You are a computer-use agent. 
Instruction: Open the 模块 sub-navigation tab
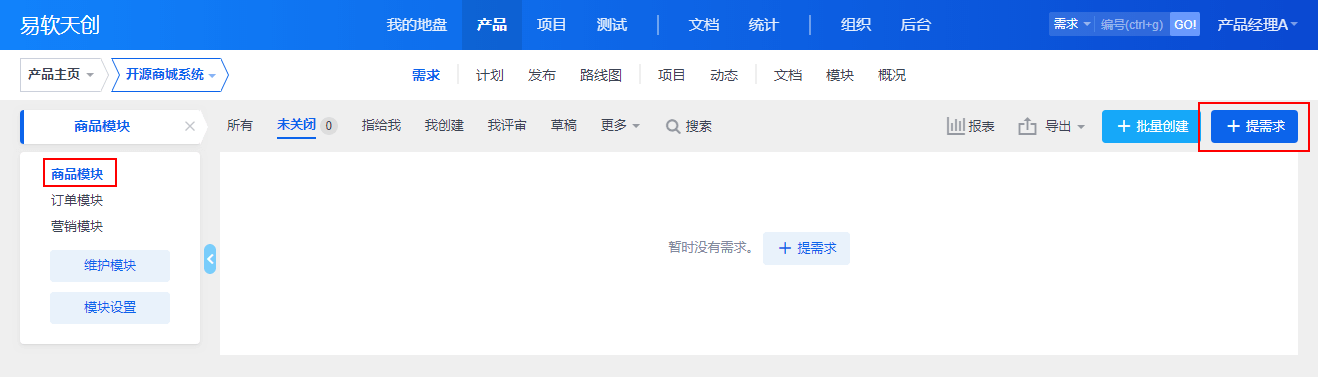click(840, 75)
